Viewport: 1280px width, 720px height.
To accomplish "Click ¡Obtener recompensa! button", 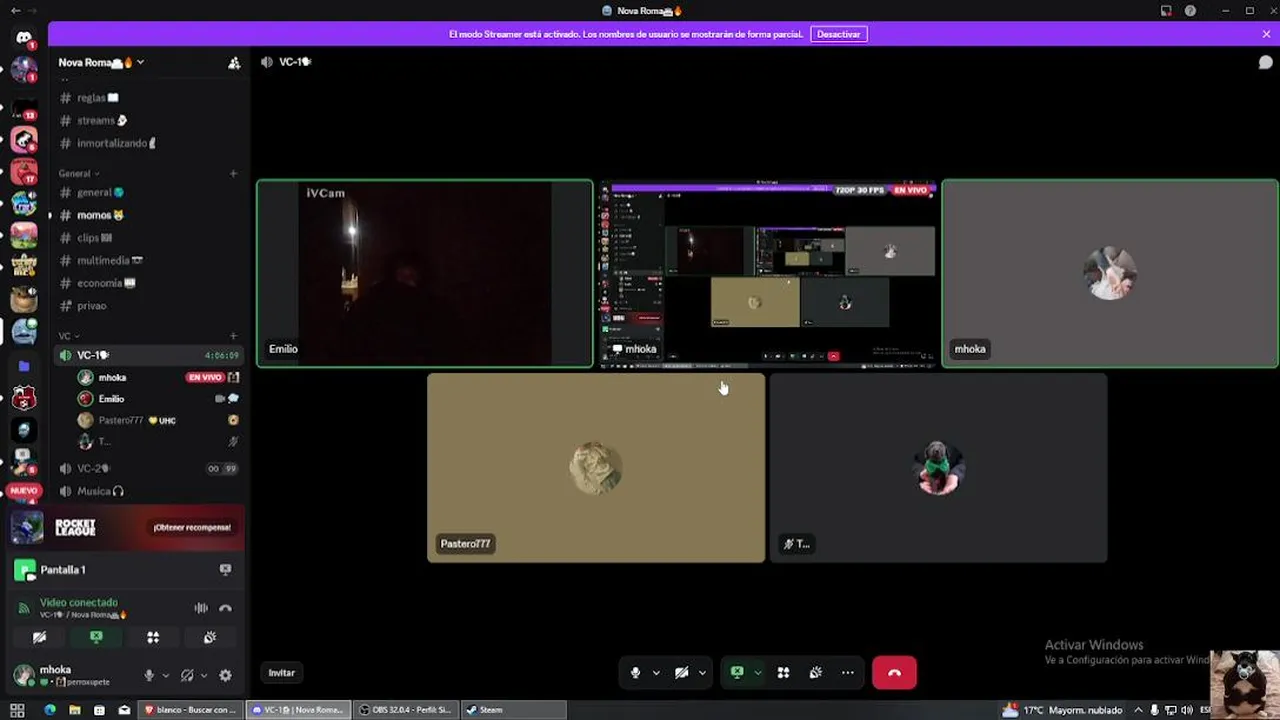I will (192, 527).
